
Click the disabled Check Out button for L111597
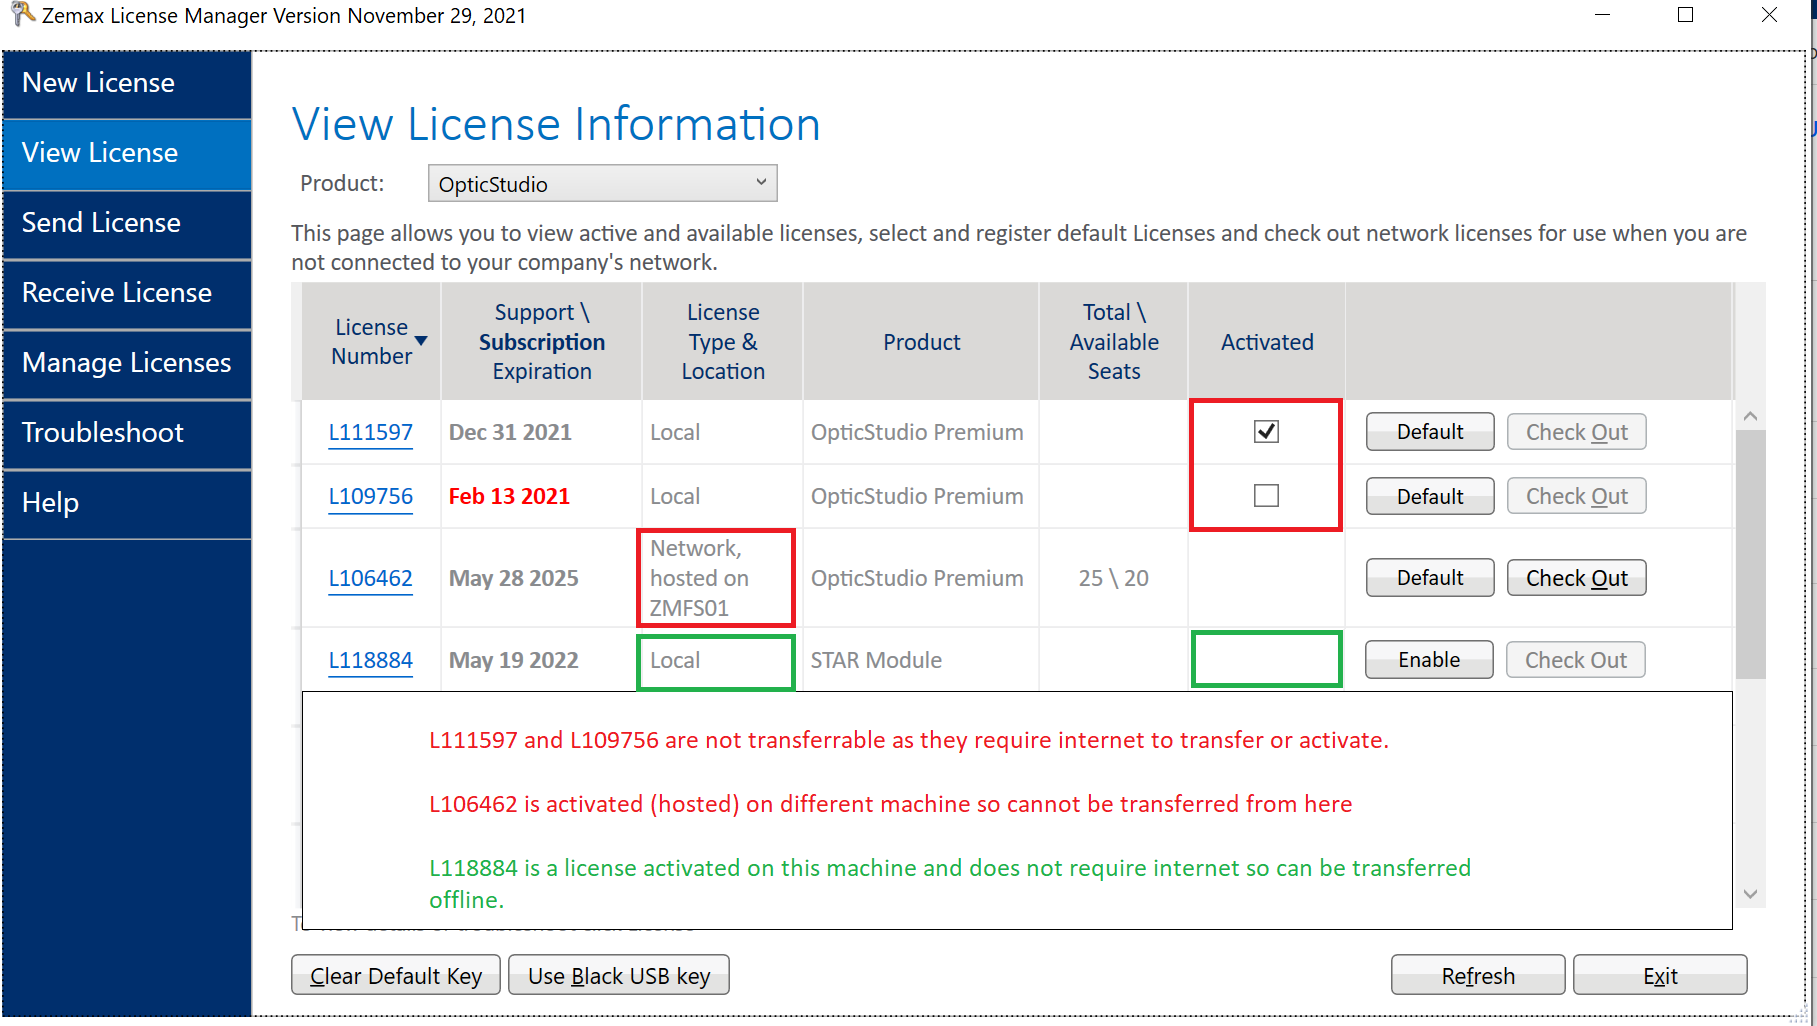tap(1577, 432)
